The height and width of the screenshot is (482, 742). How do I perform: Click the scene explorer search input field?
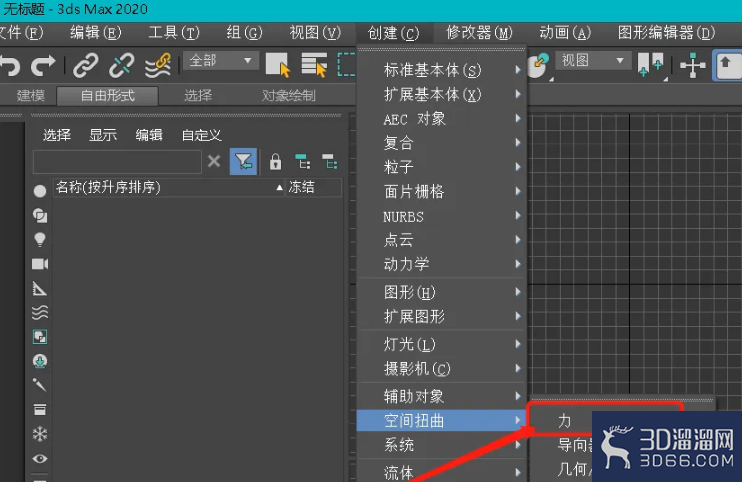click(117, 162)
